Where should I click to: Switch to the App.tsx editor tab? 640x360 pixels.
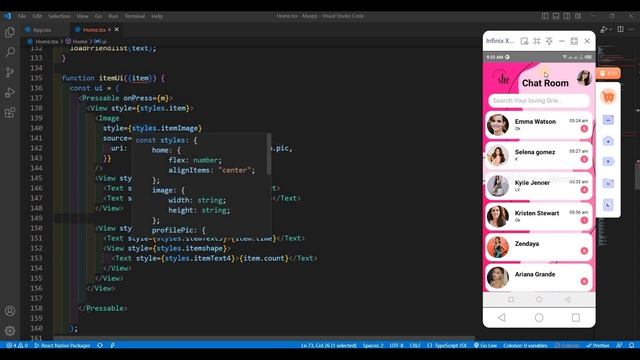click(42, 30)
